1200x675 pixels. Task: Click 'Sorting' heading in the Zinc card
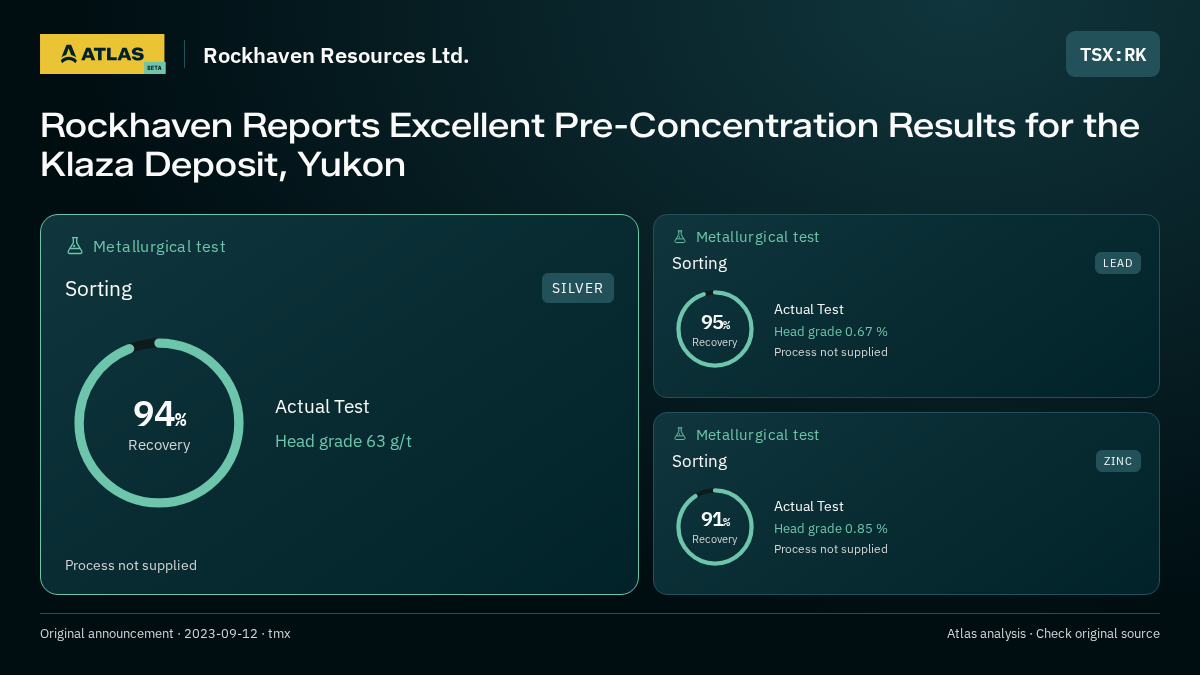pos(700,461)
